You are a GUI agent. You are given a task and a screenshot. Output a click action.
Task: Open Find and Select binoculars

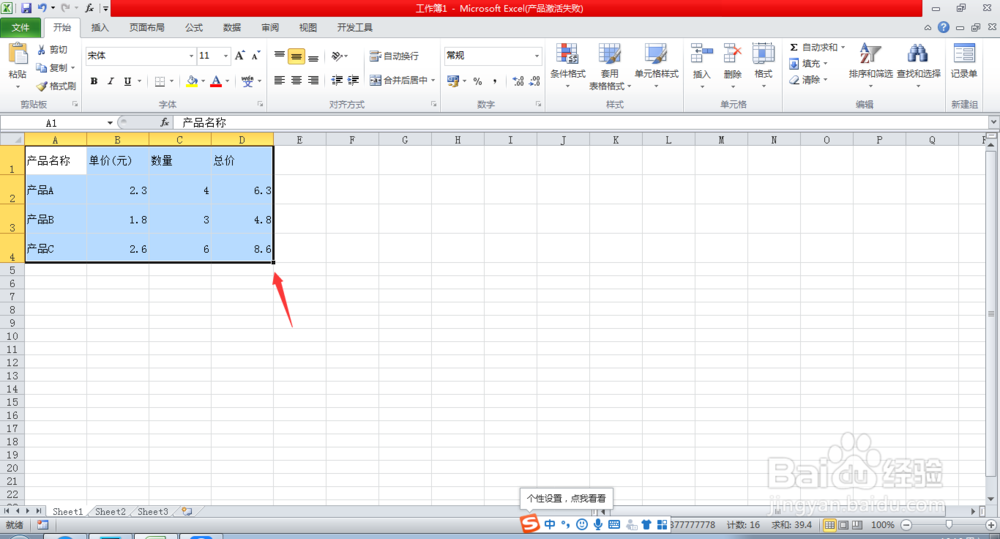(x=918, y=64)
